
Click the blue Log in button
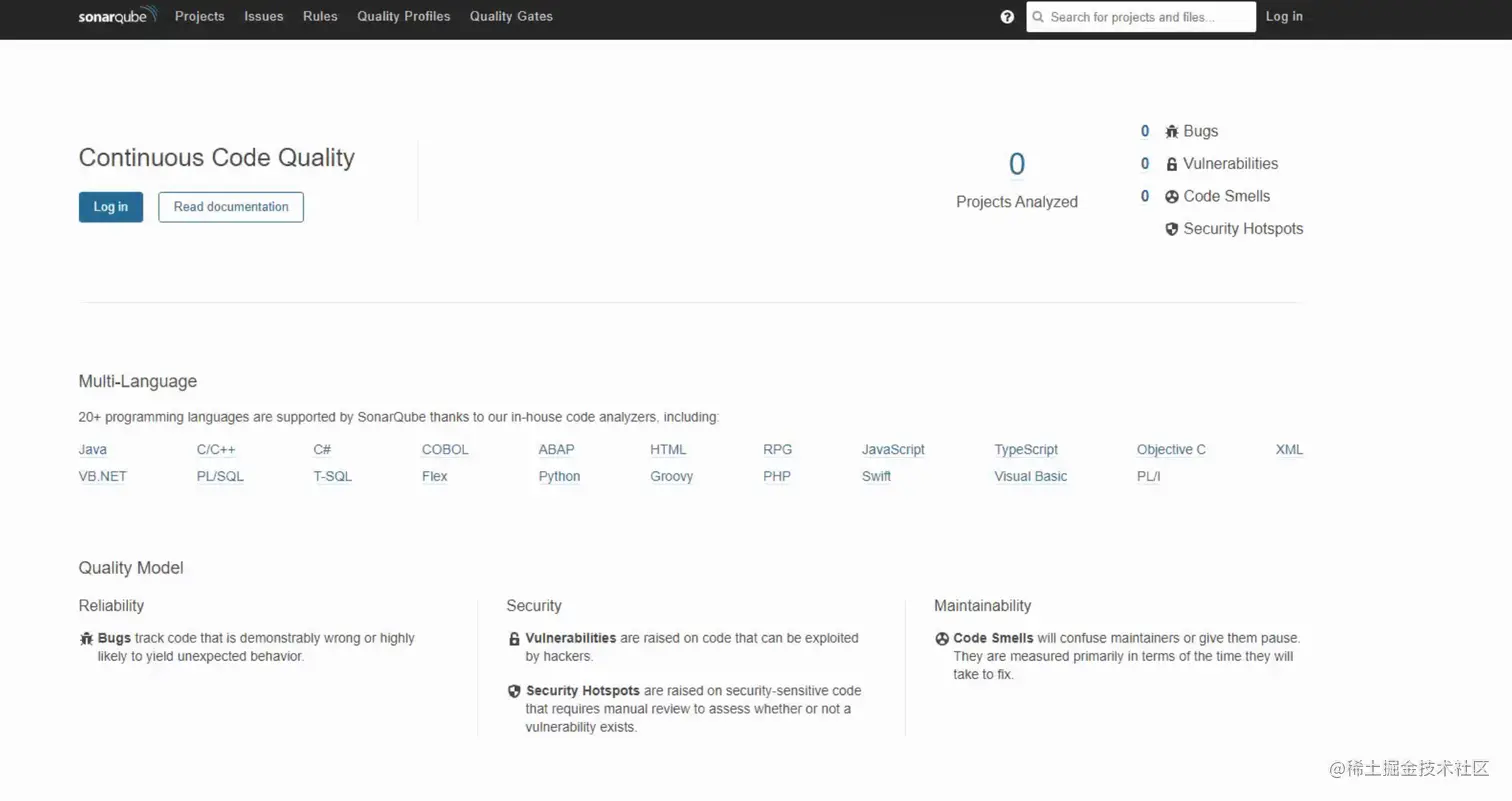[x=110, y=207]
